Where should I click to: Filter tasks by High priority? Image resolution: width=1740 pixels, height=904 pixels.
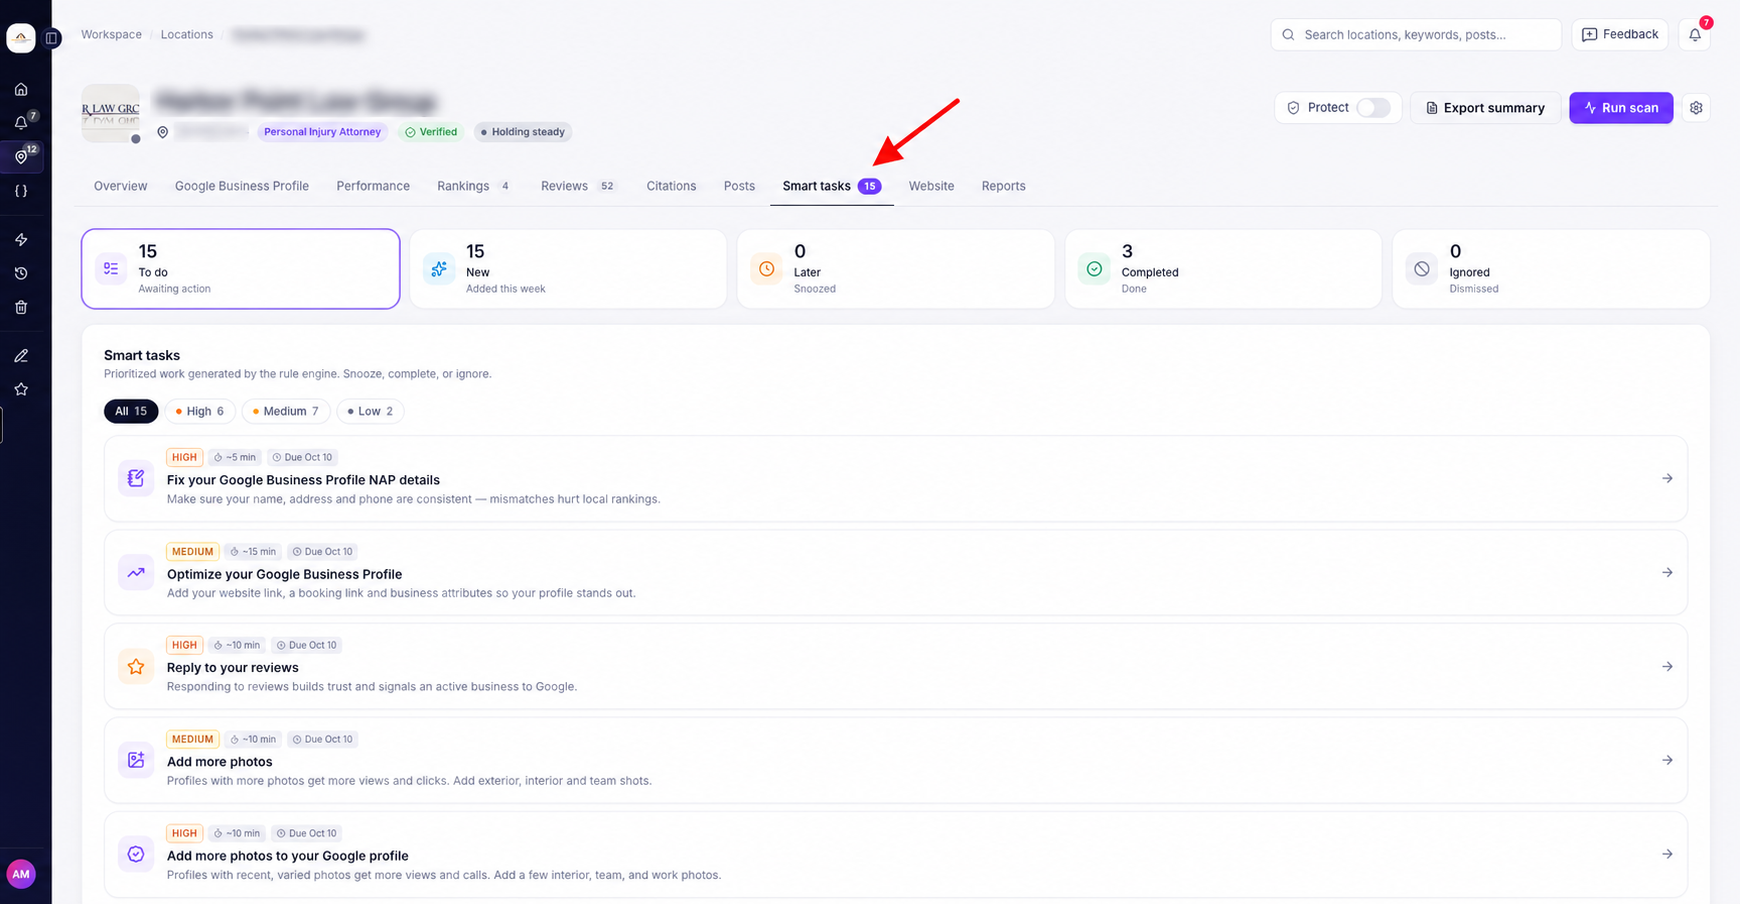pyautogui.click(x=200, y=411)
